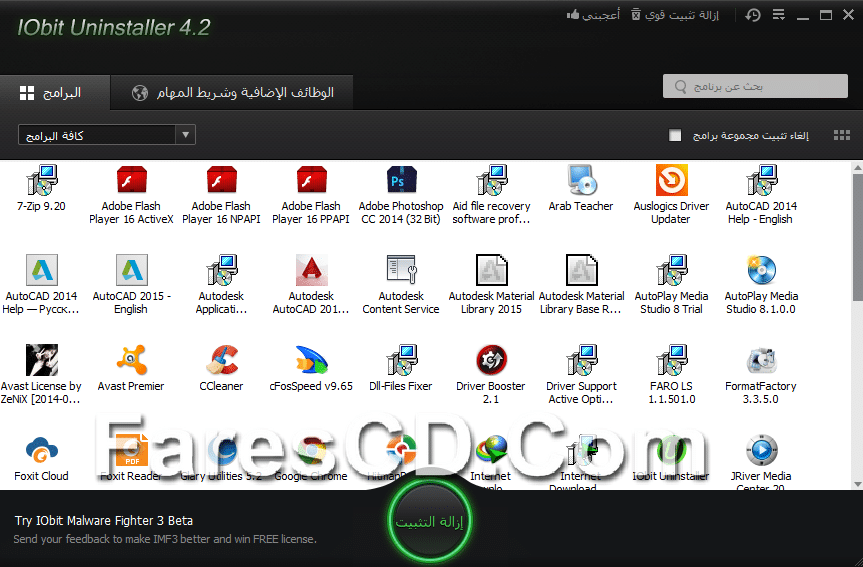Select JRiver Media Center icon
This screenshot has width=863, height=567.
pyautogui.click(x=761, y=450)
